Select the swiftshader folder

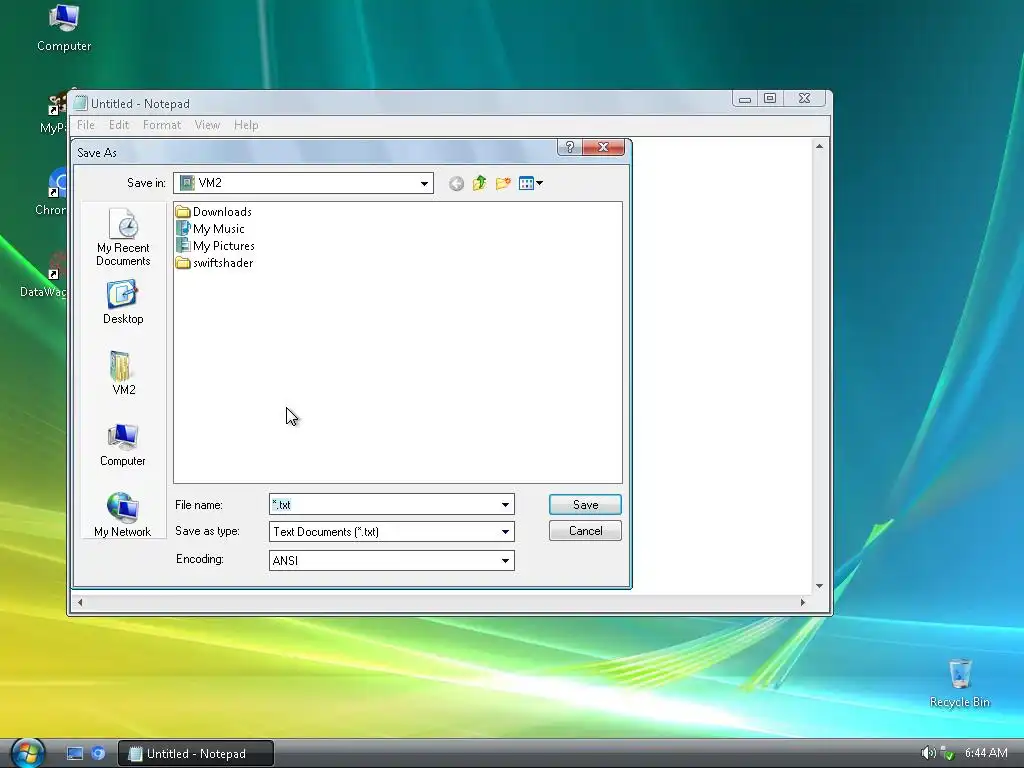click(x=215, y=263)
